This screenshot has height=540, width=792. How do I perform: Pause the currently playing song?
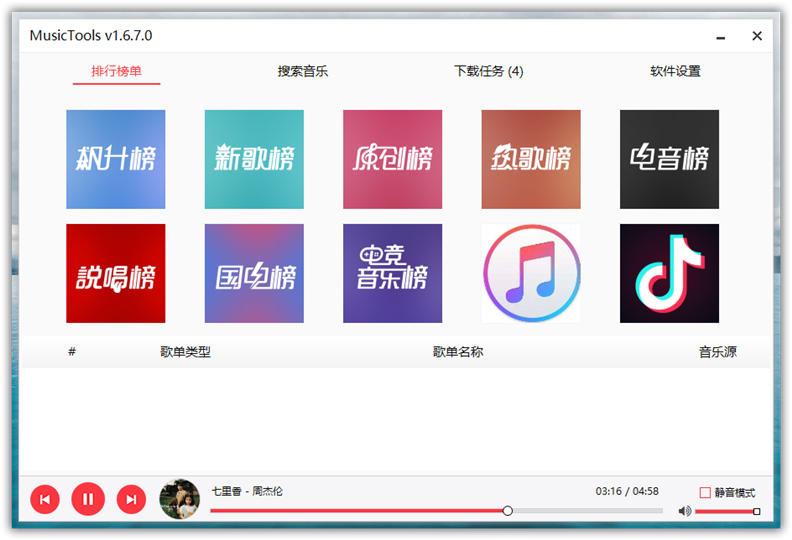(88, 499)
